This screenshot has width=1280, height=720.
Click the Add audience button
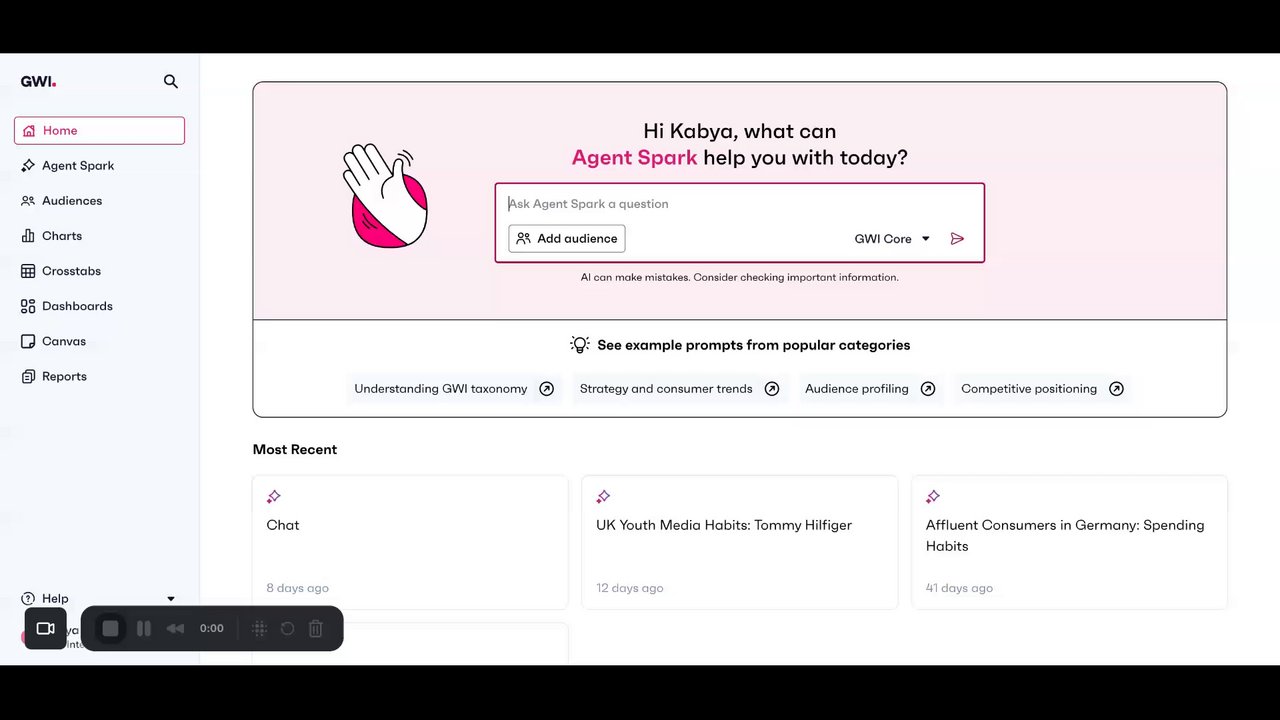[x=567, y=239]
